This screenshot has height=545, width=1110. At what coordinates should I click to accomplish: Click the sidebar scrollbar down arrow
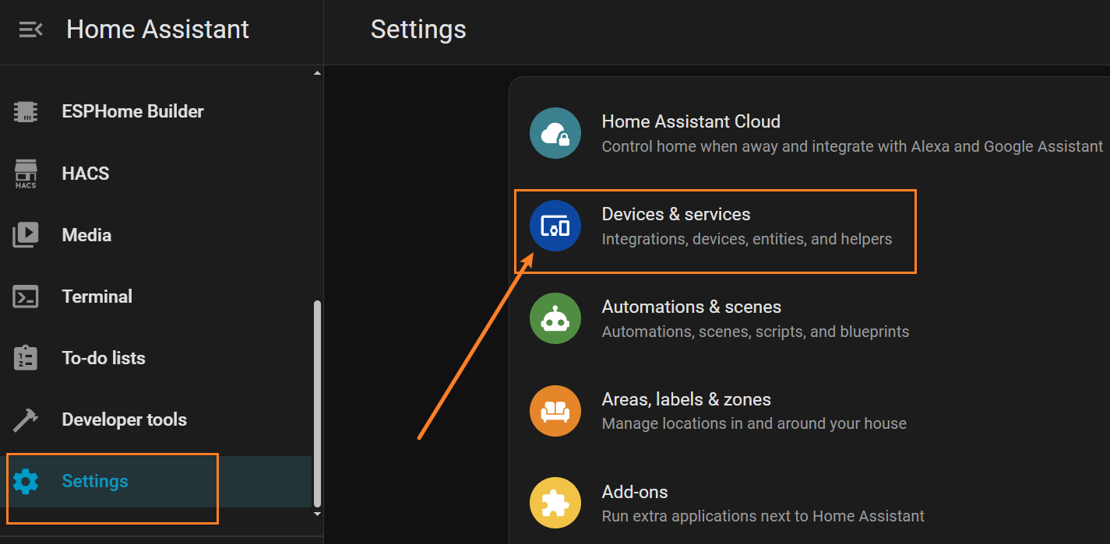317,514
